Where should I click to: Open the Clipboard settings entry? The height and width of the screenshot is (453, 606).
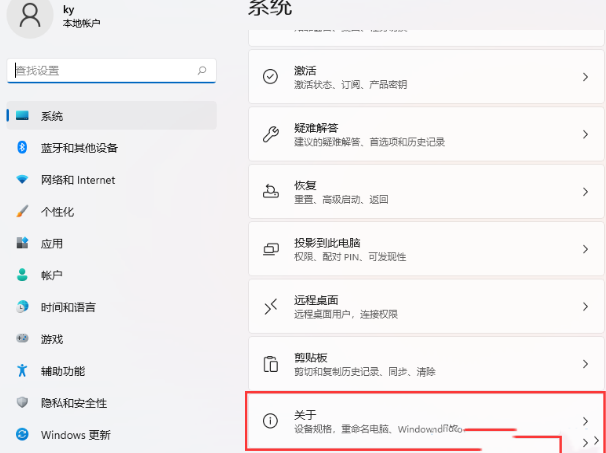click(420, 364)
